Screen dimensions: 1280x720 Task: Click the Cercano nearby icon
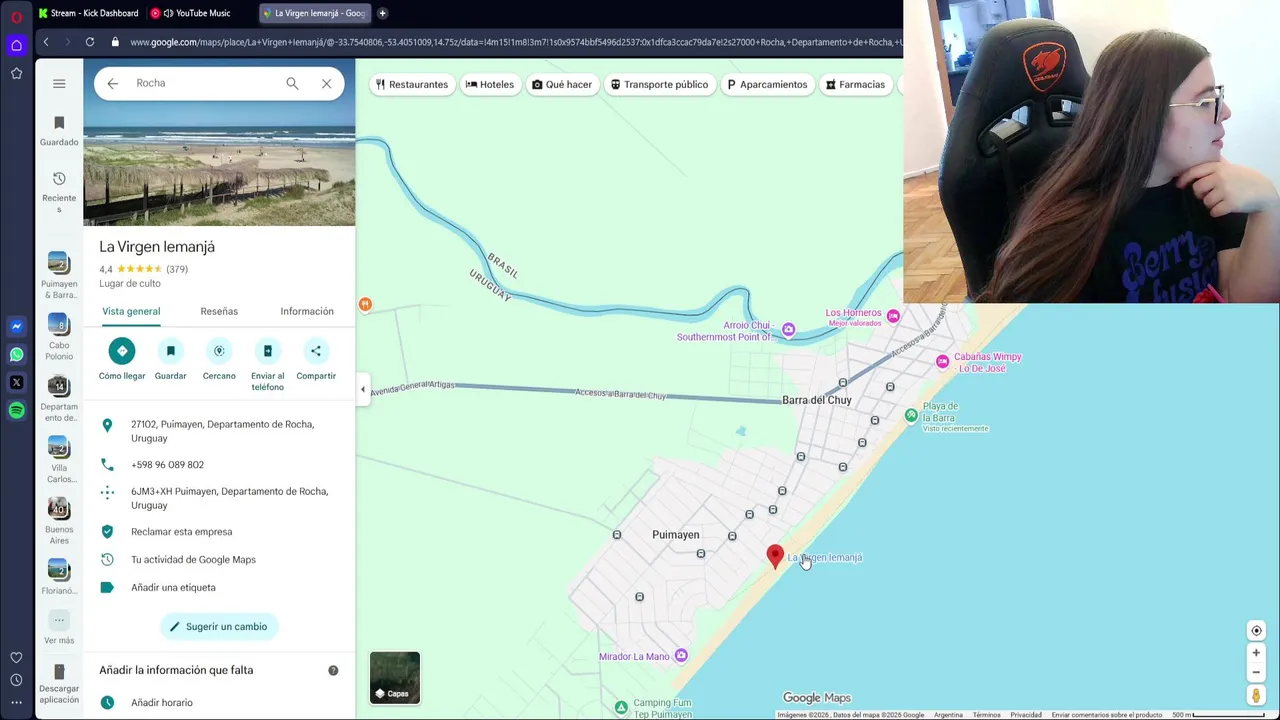[x=219, y=351]
